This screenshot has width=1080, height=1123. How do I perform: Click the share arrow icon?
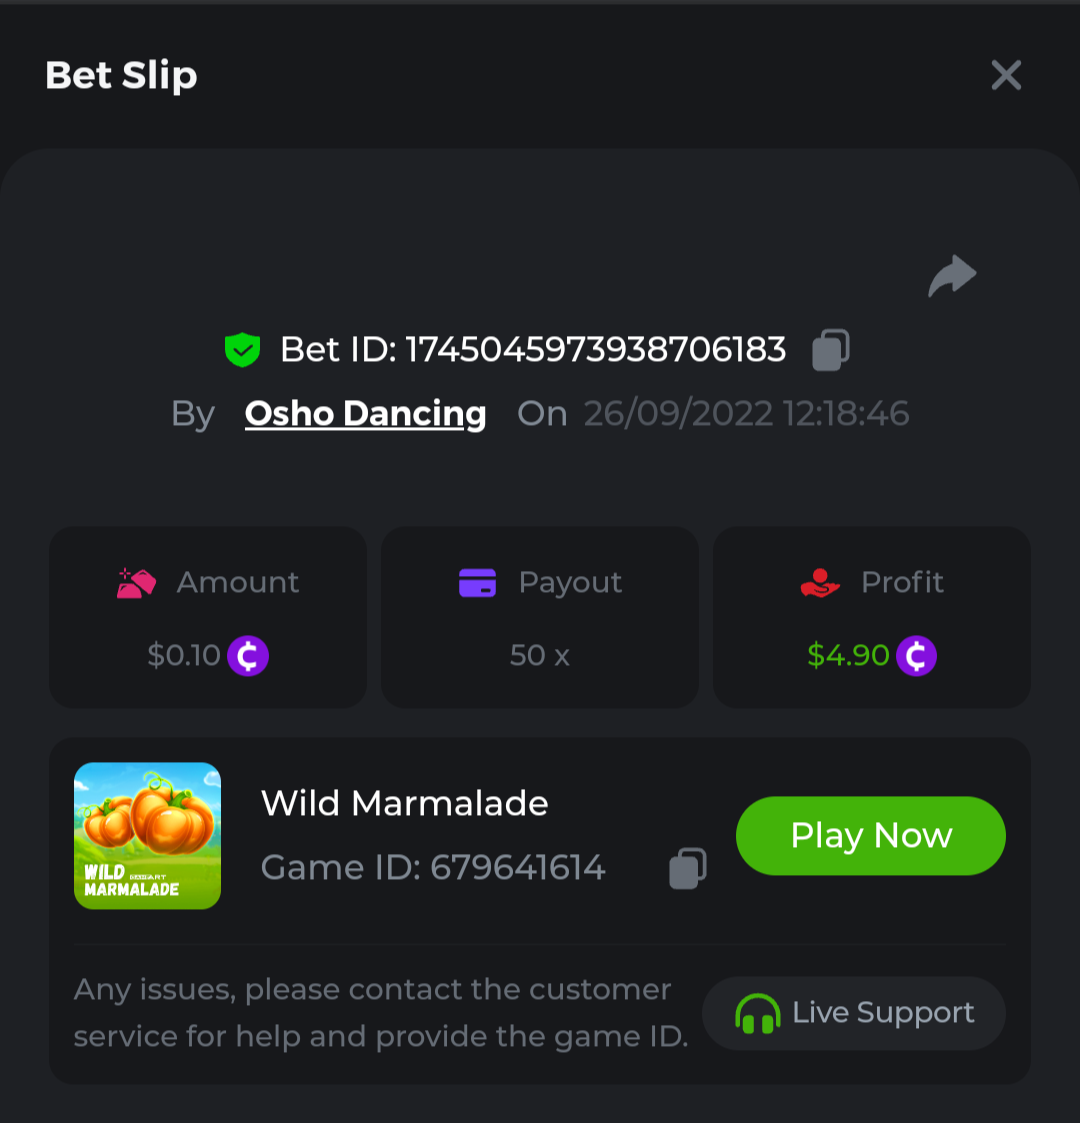point(952,276)
